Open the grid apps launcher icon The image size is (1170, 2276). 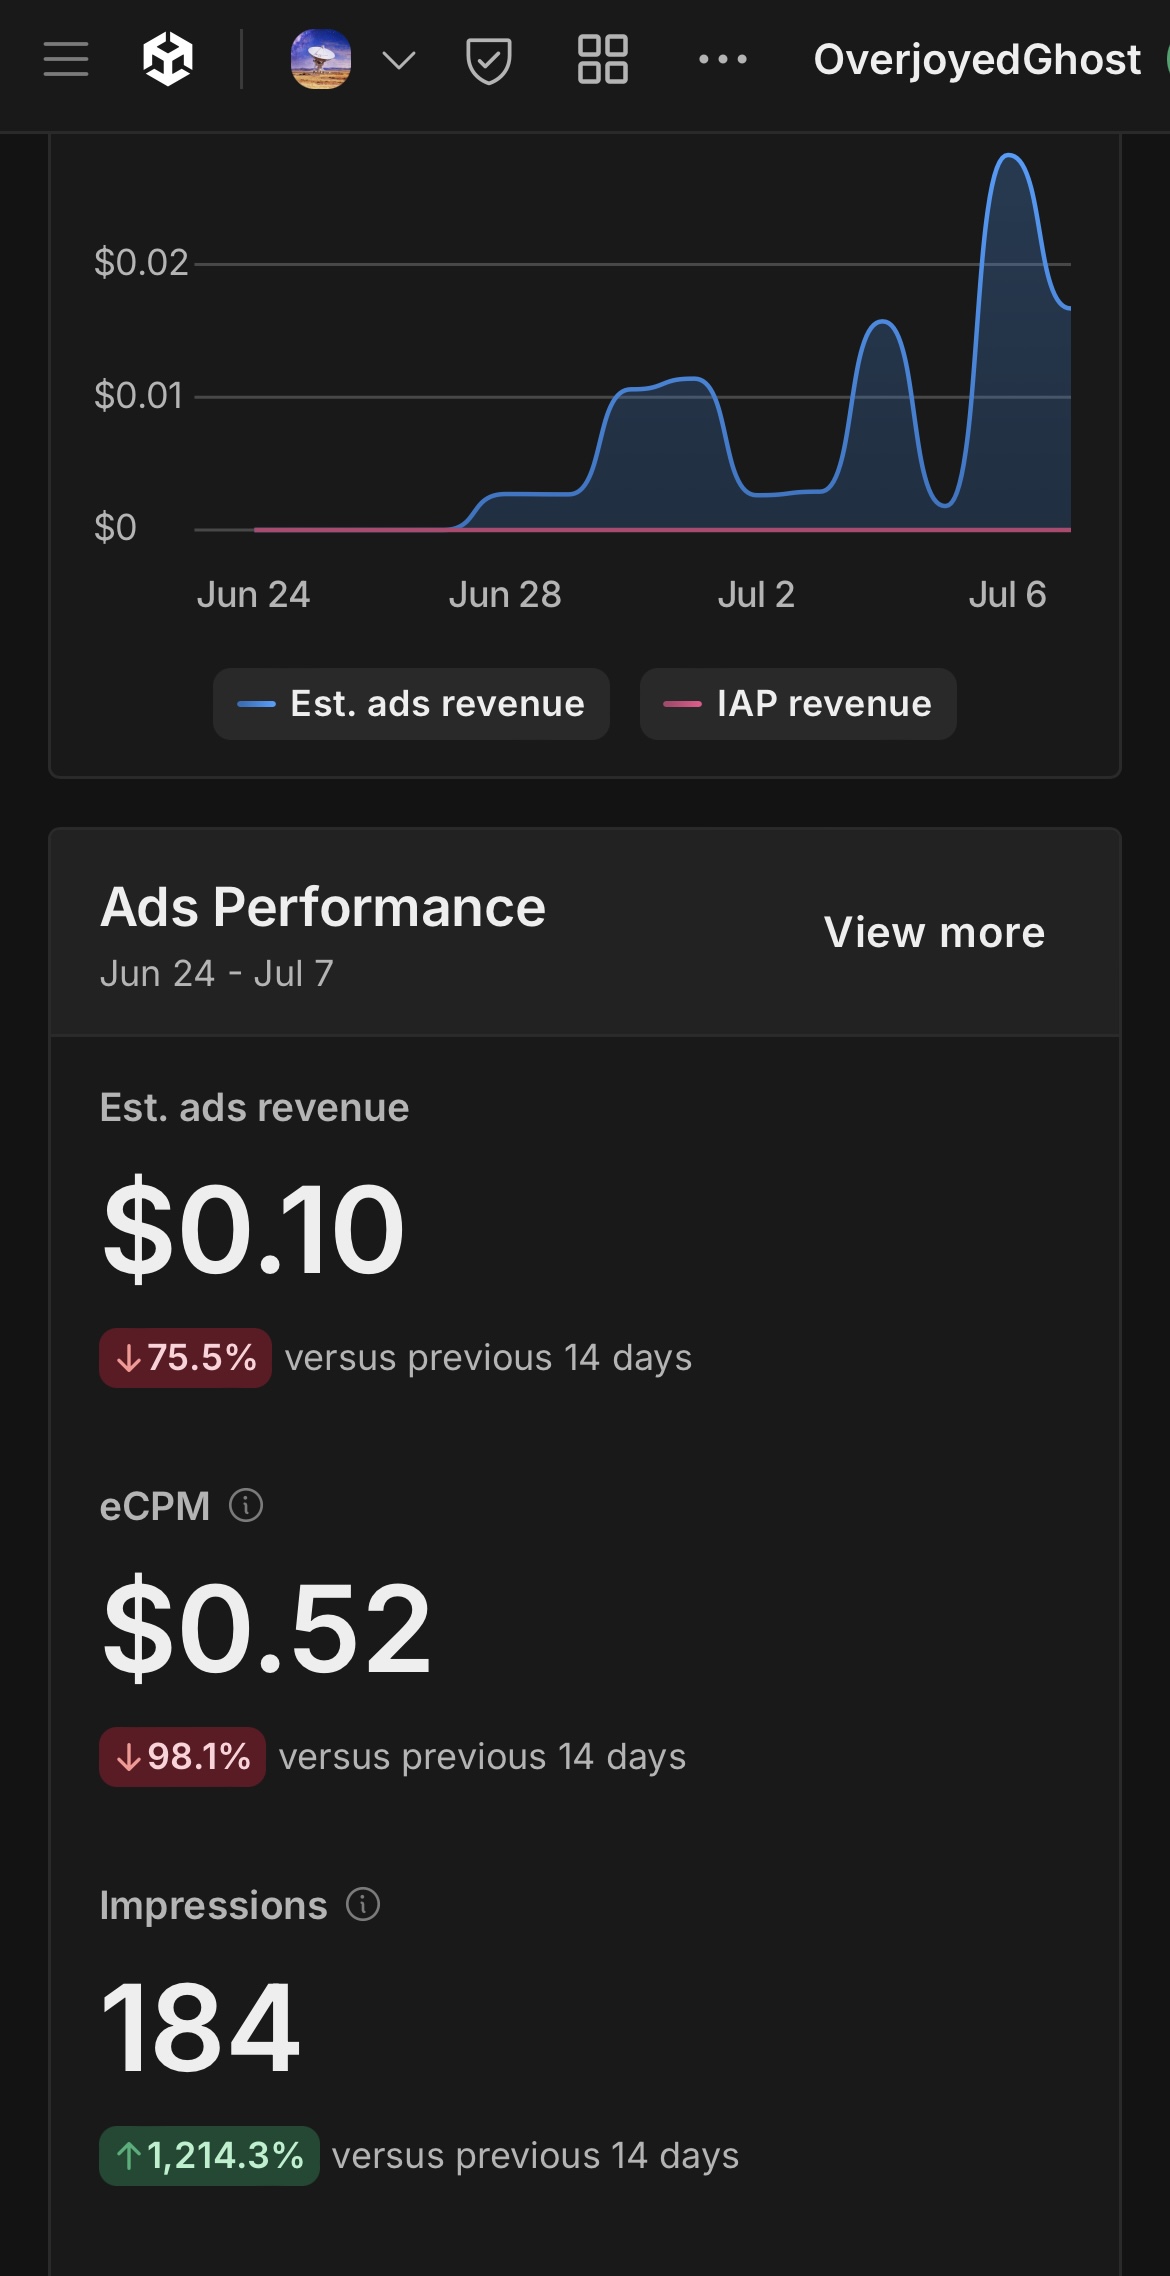click(603, 60)
